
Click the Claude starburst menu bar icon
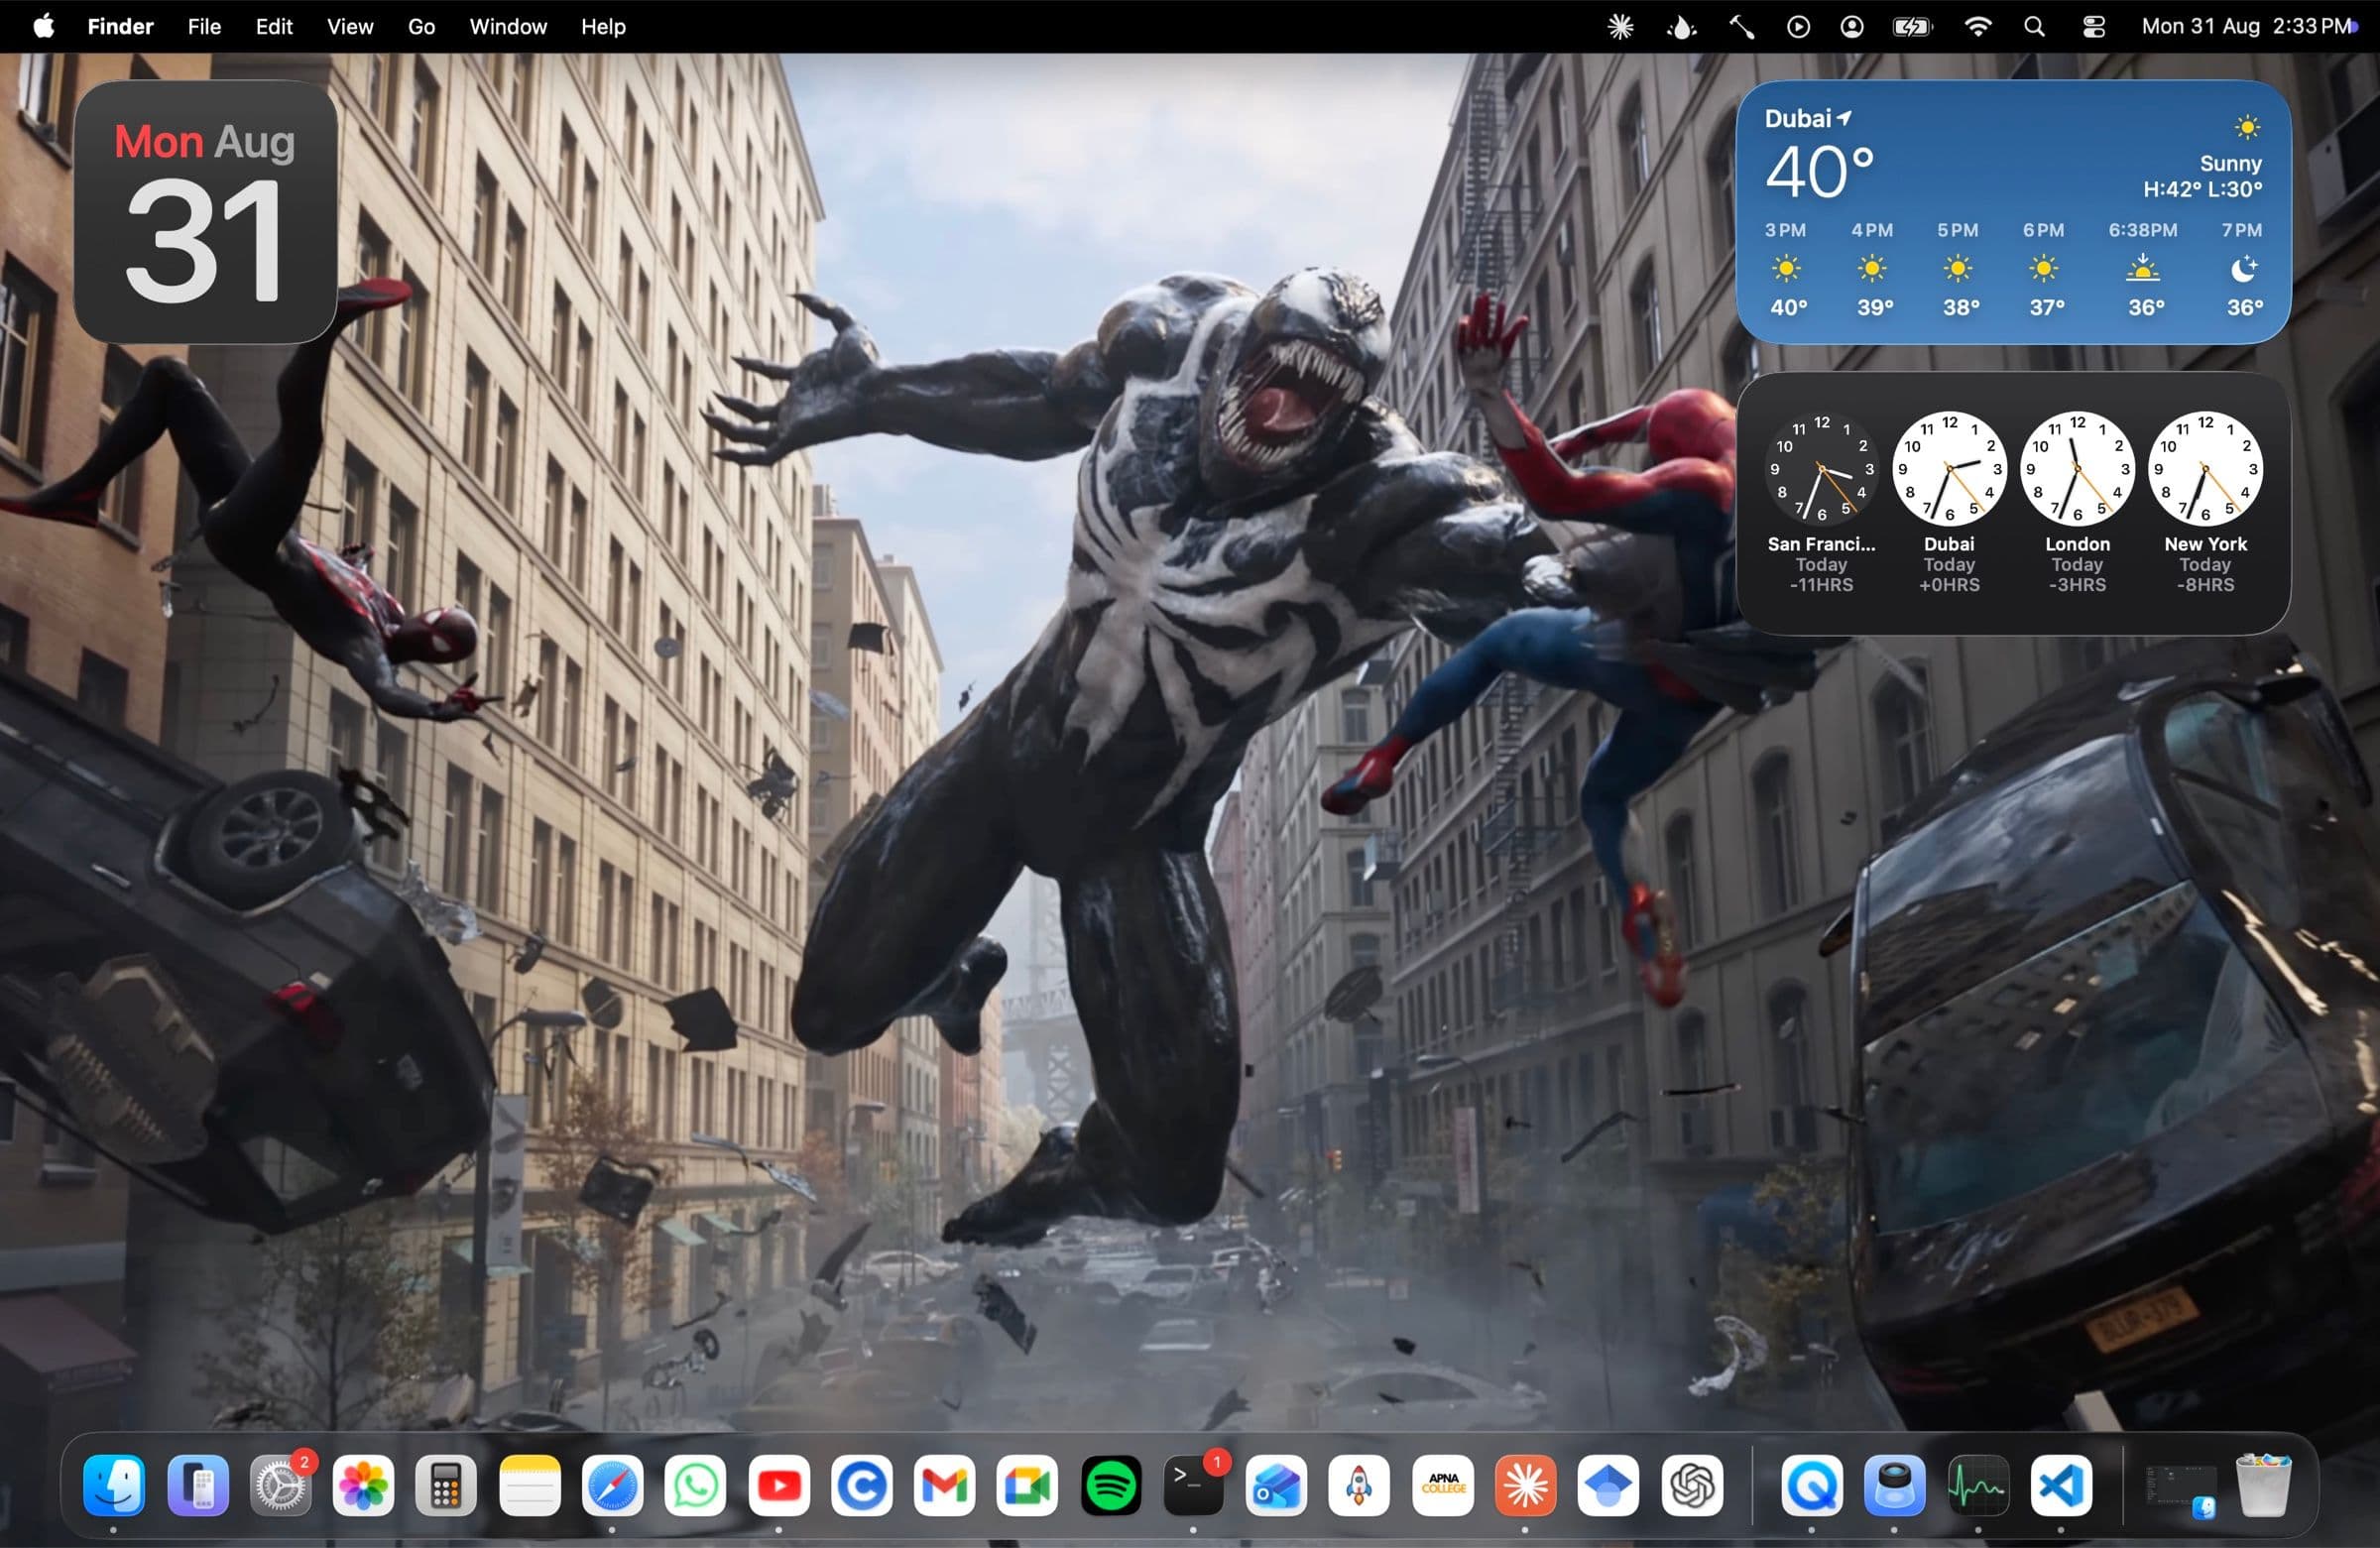pyautogui.click(x=1620, y=27)
